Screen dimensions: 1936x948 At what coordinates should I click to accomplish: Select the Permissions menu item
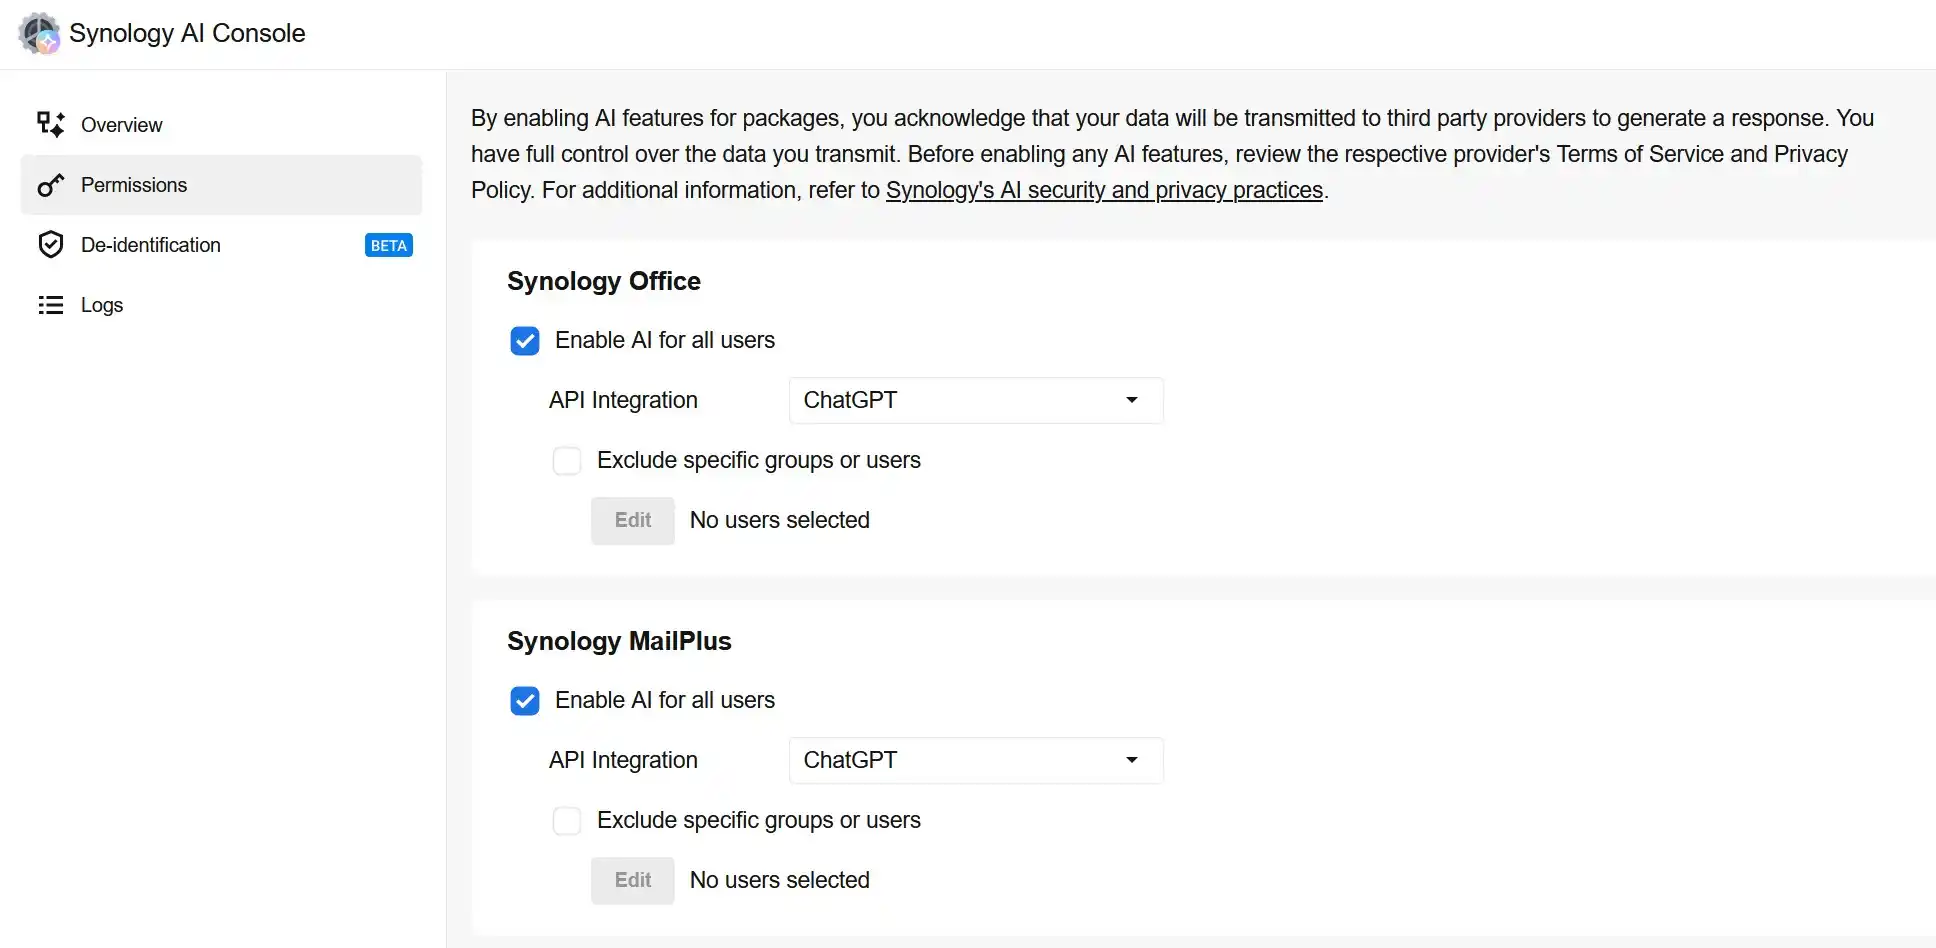tap(221, 185)
